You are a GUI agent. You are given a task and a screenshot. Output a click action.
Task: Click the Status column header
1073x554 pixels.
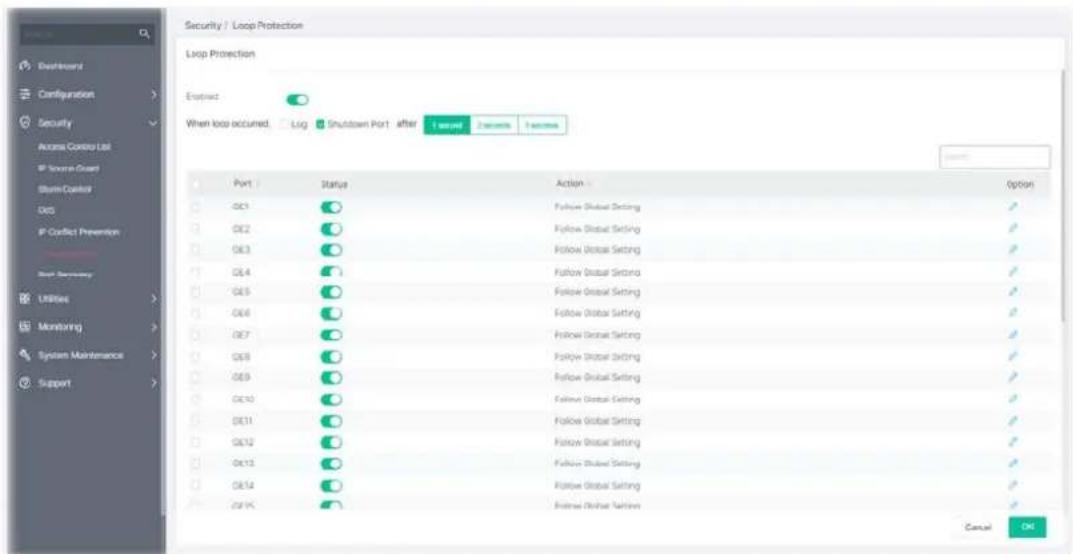334,185
